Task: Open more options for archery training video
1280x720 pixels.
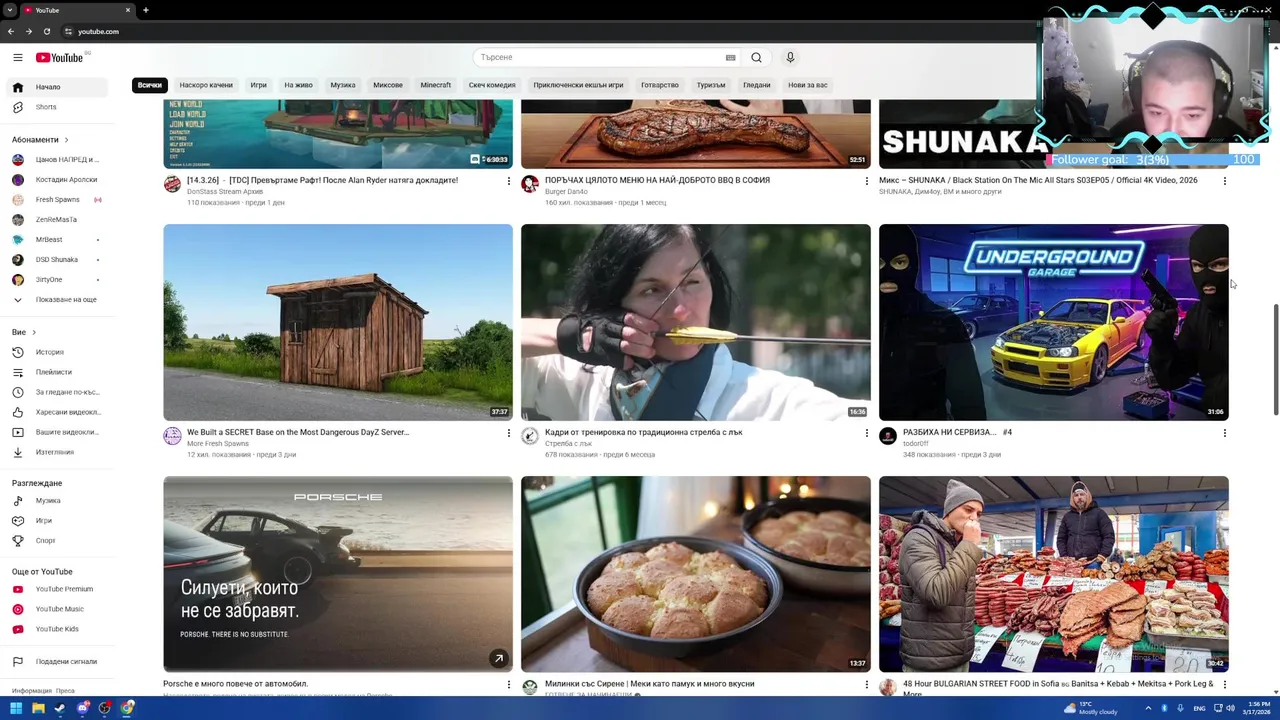Action: [x=866, y=433]
